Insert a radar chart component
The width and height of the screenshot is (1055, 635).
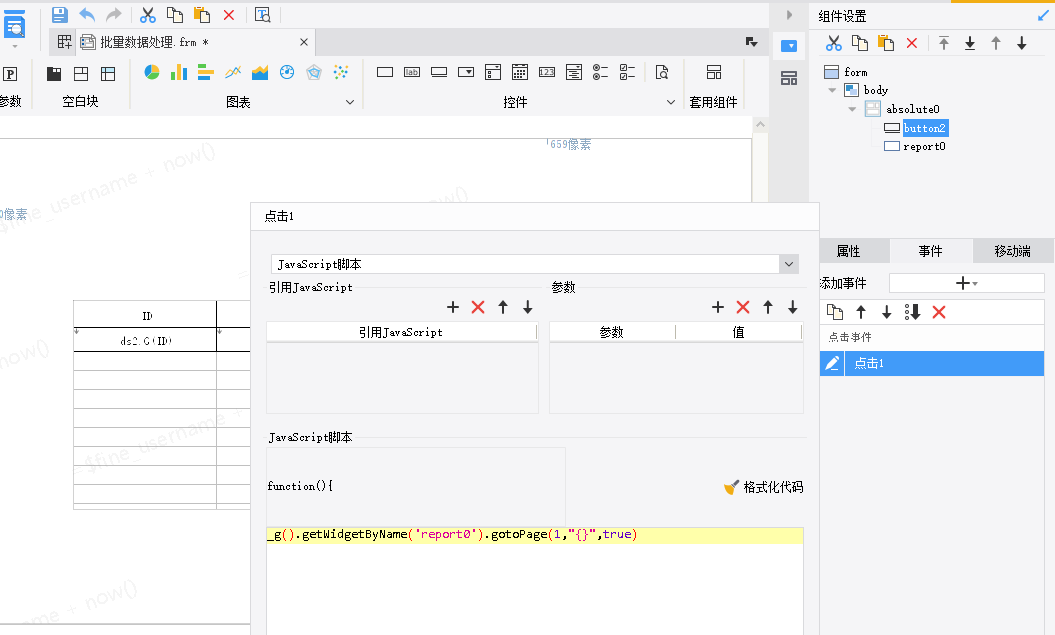314,73
